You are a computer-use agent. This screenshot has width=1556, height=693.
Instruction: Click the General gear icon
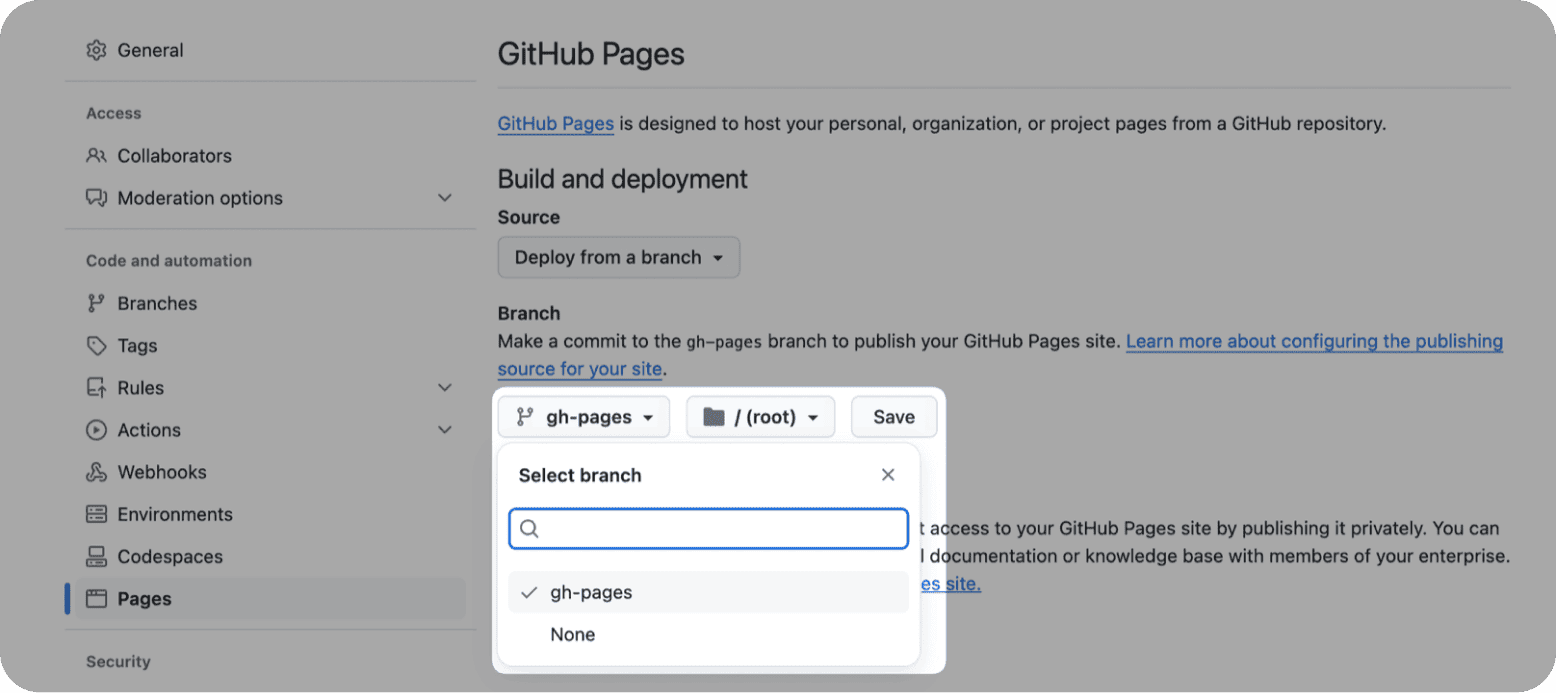tap(96, 50)
